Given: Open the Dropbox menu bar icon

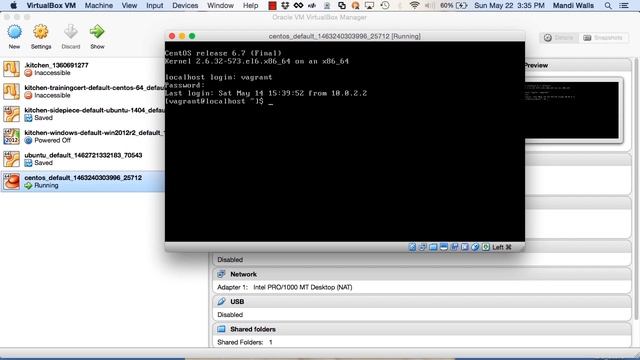Looking at the screenshot, I should (x=285, y=5).
